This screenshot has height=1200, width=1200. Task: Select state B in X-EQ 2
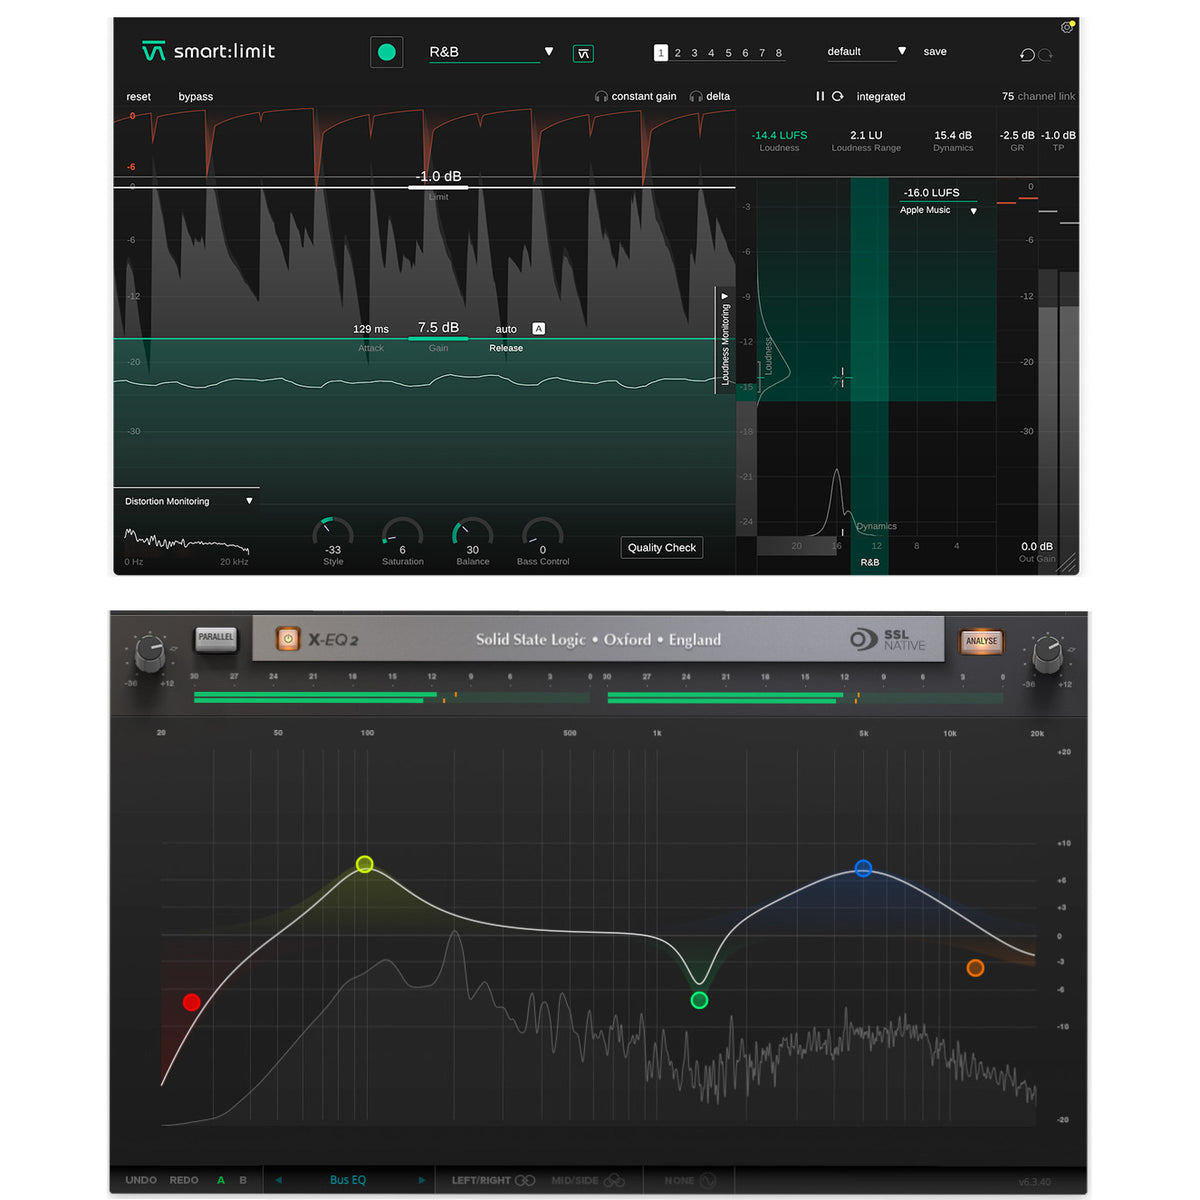click(243, 1180)
